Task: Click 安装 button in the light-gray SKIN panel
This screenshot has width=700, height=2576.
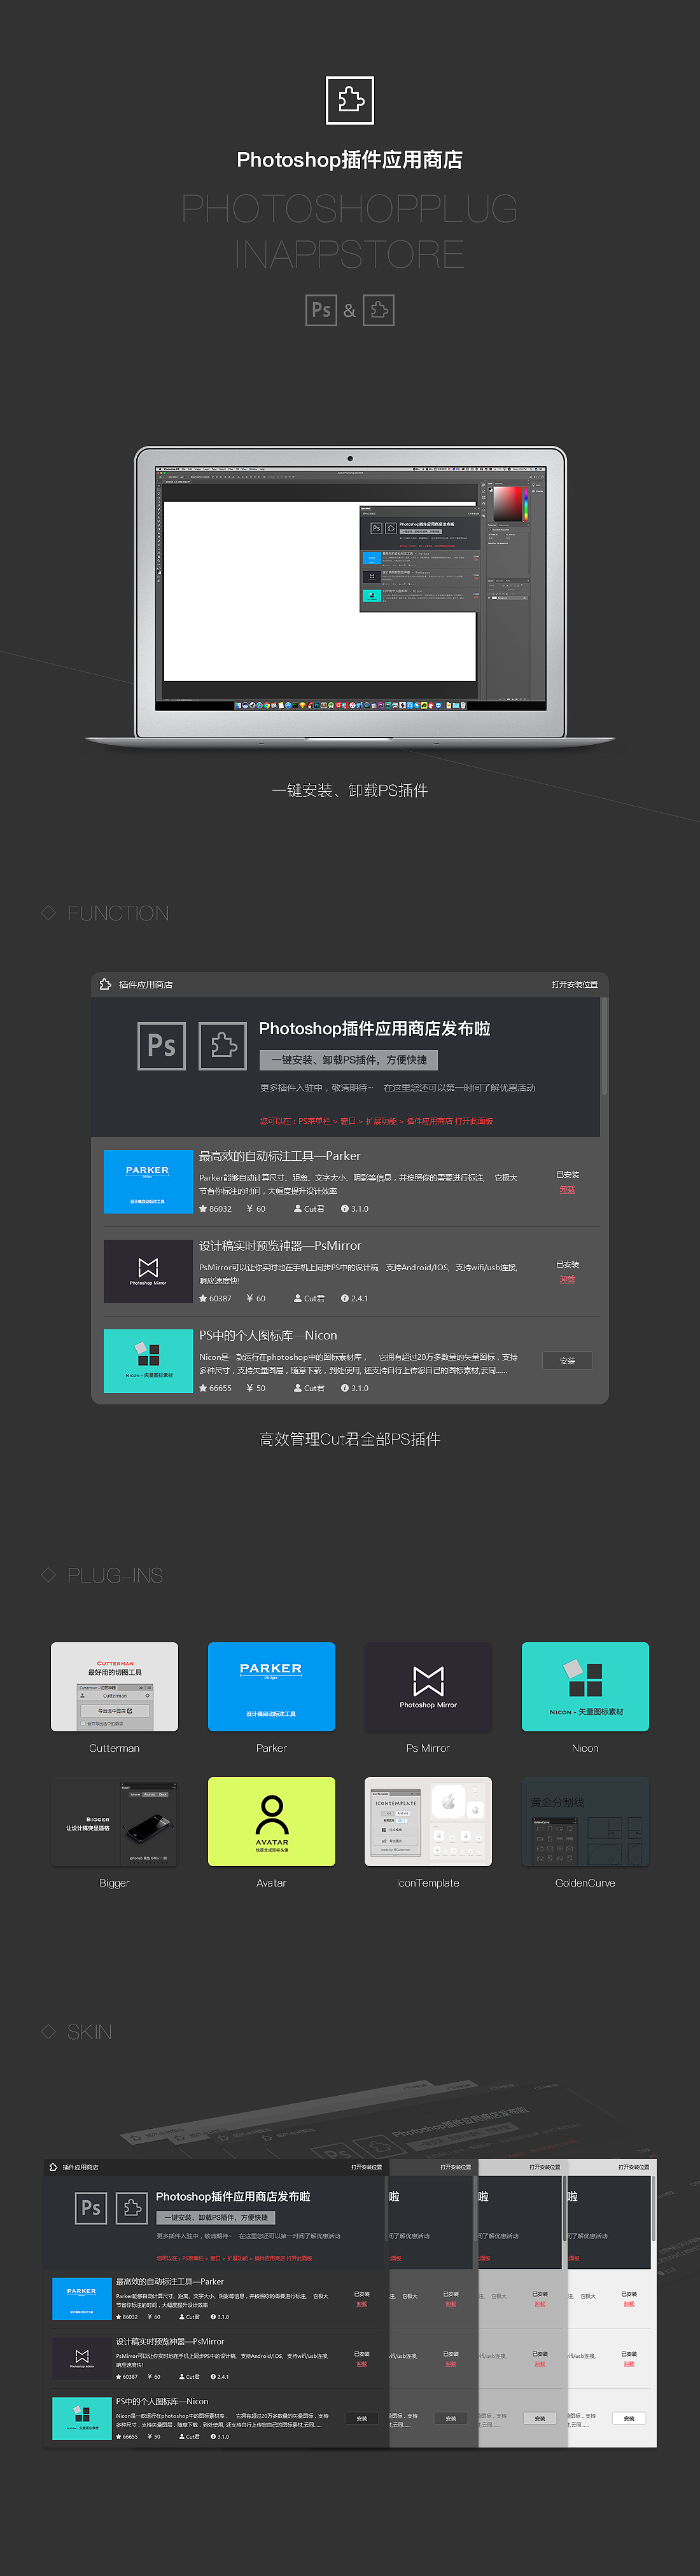Action: (540, 2419)
